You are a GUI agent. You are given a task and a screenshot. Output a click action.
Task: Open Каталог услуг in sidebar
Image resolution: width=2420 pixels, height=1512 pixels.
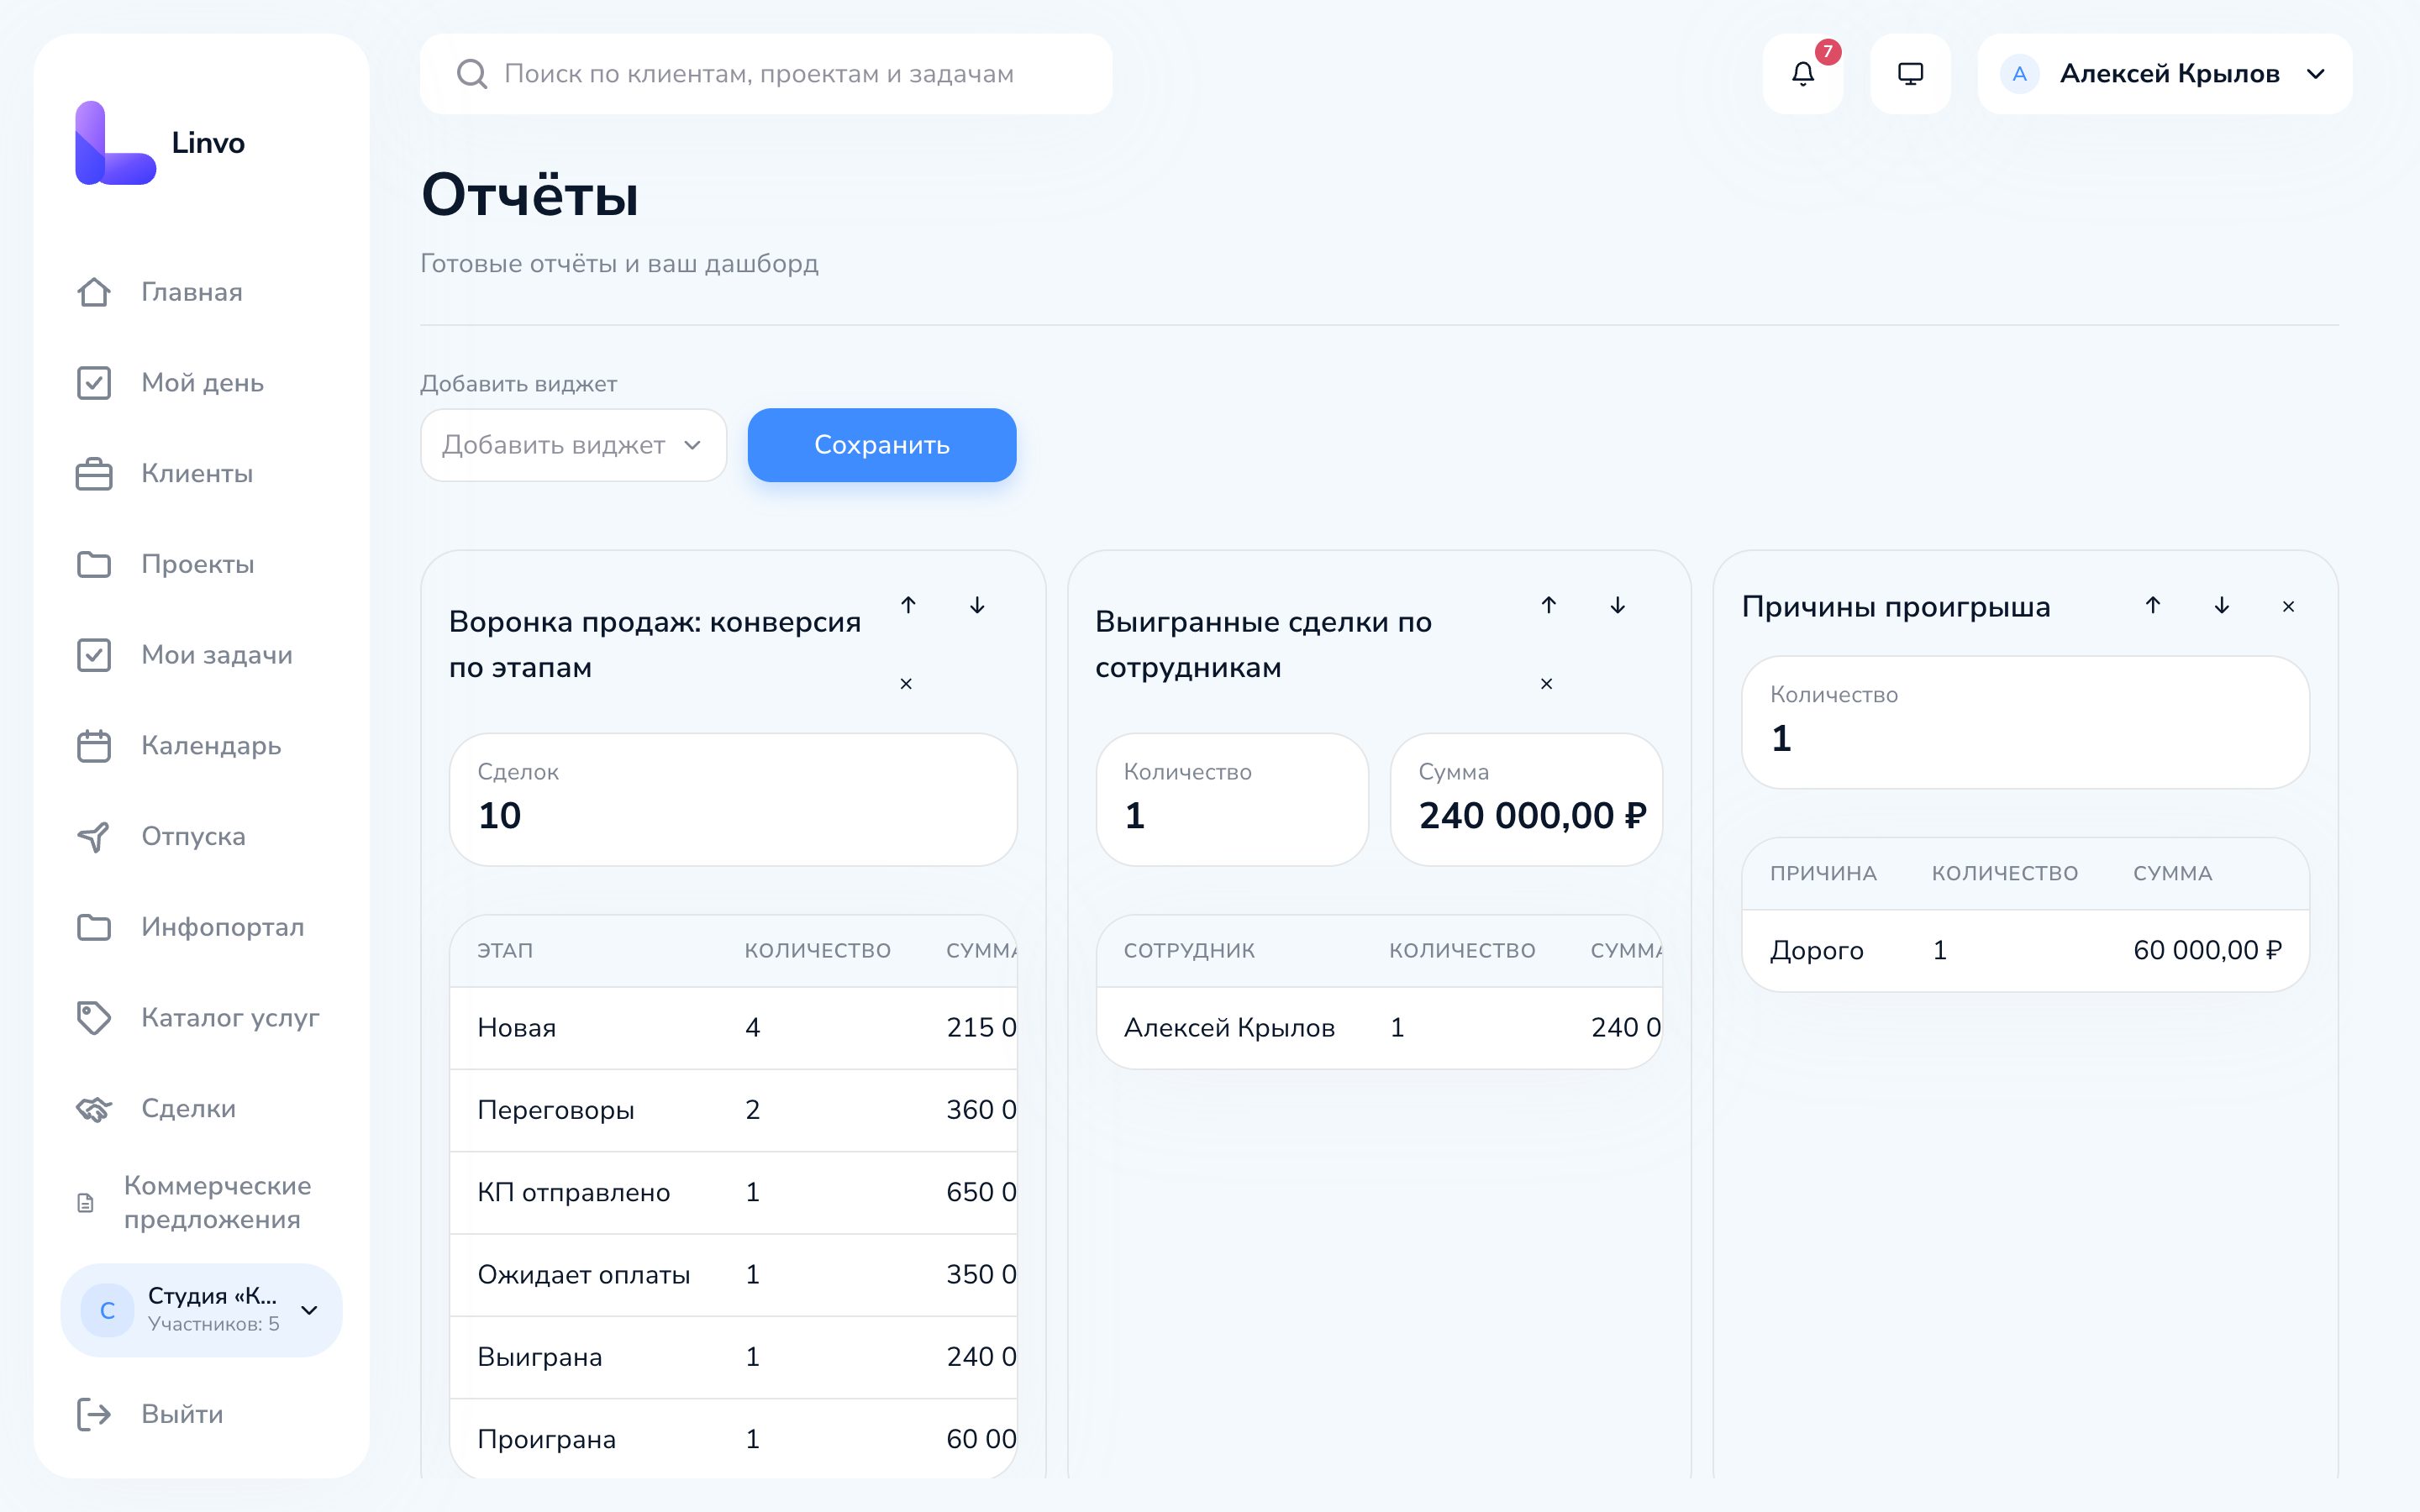pyautogui.click(x=201, y=1018)
